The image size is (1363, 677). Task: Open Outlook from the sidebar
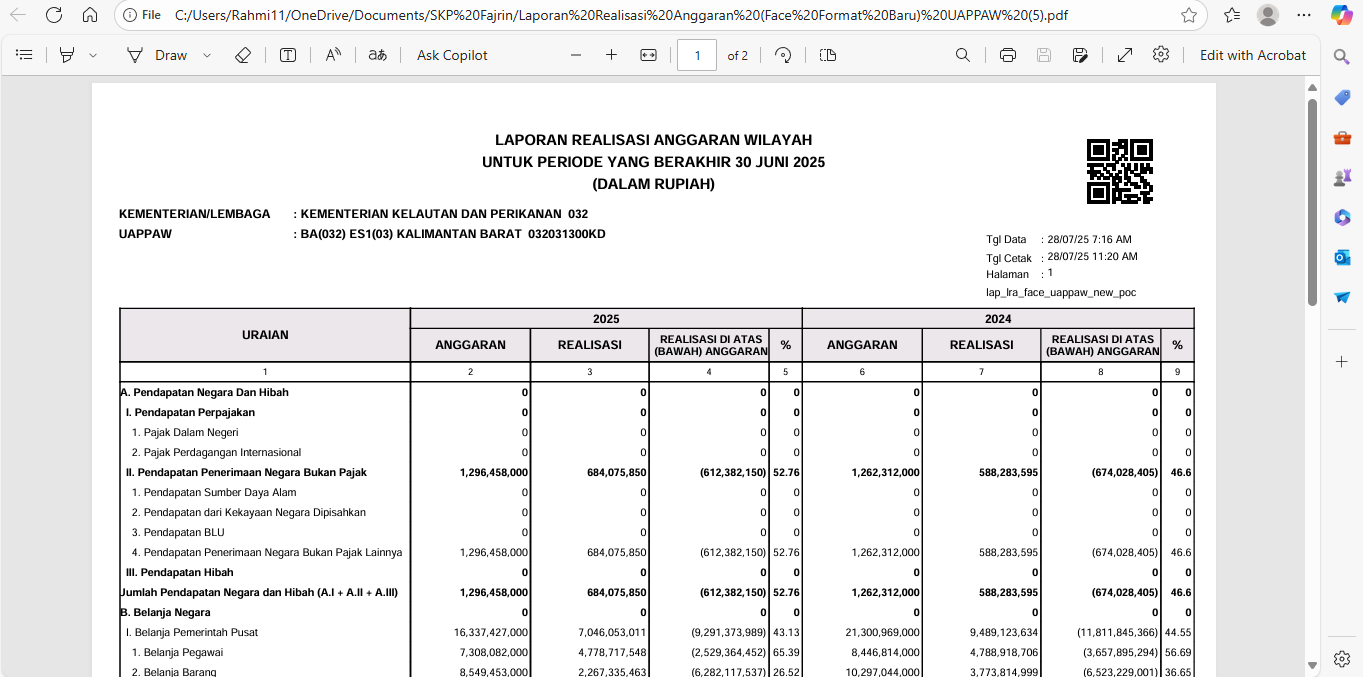coord(1342,257)
